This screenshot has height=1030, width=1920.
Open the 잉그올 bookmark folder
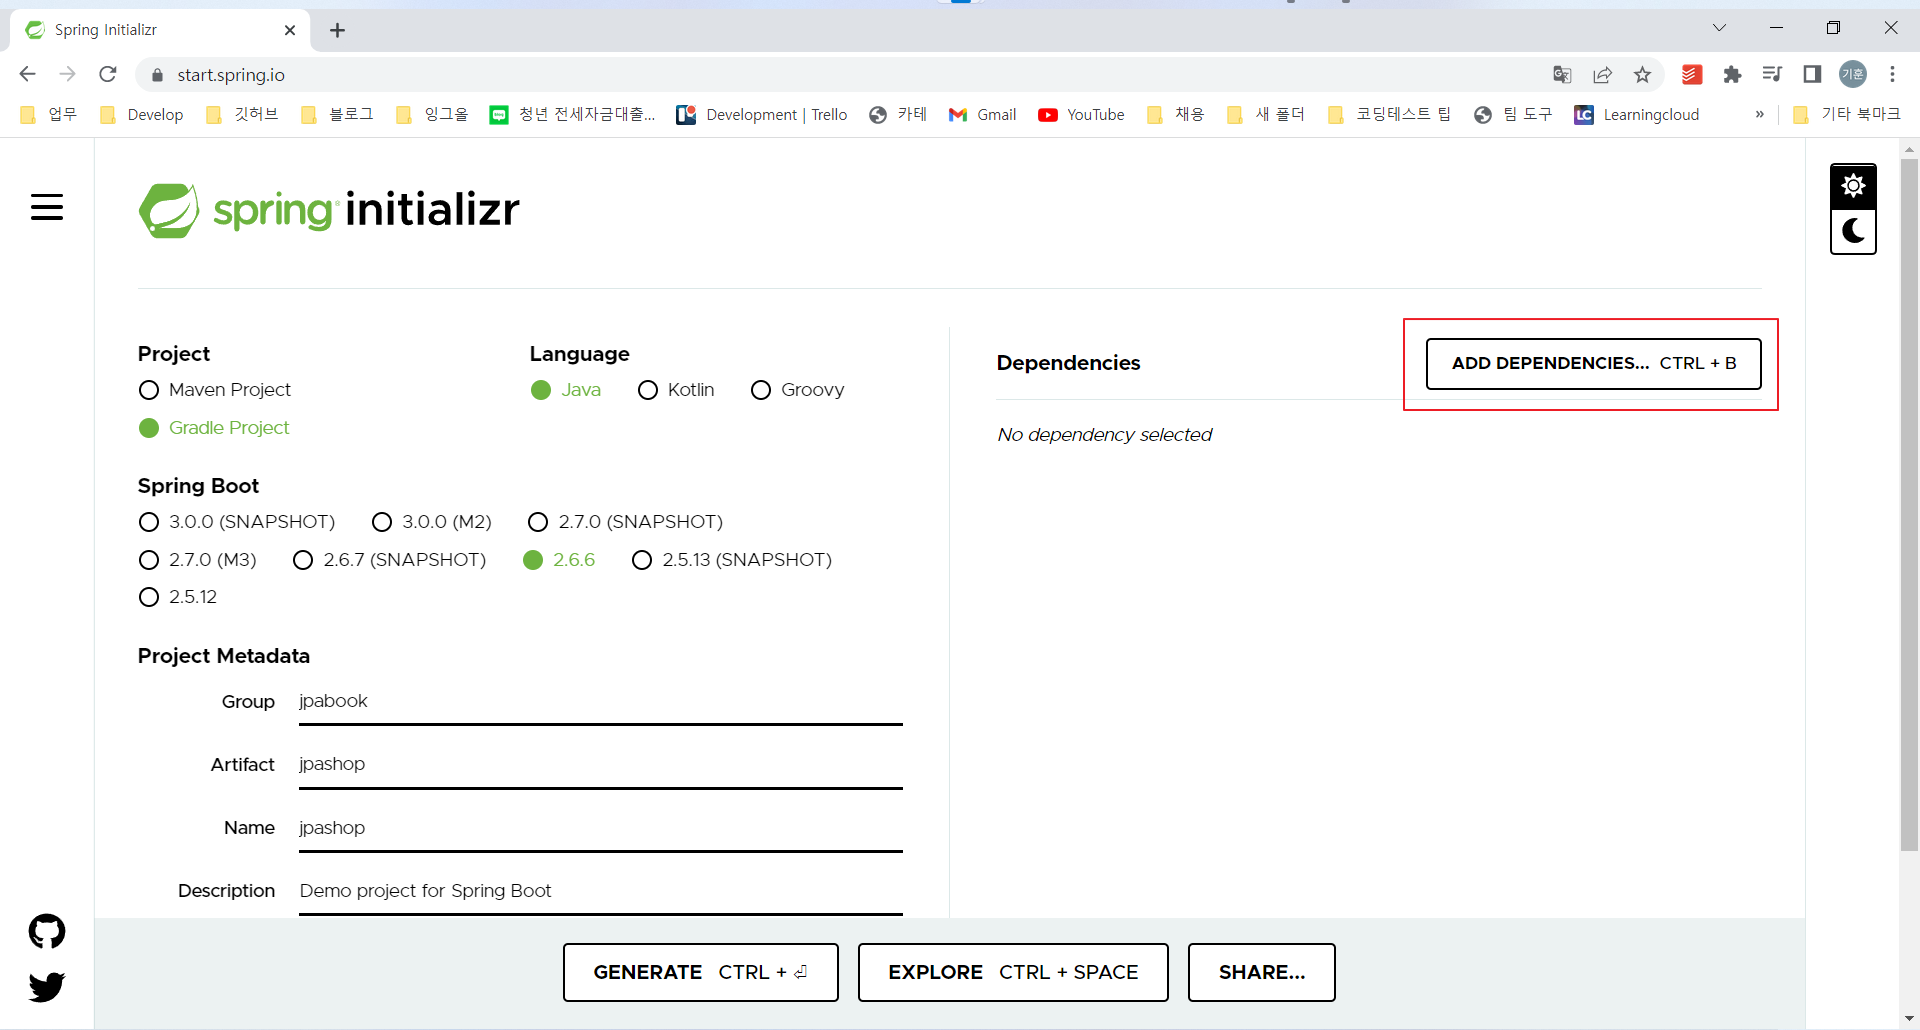[433, 115]
